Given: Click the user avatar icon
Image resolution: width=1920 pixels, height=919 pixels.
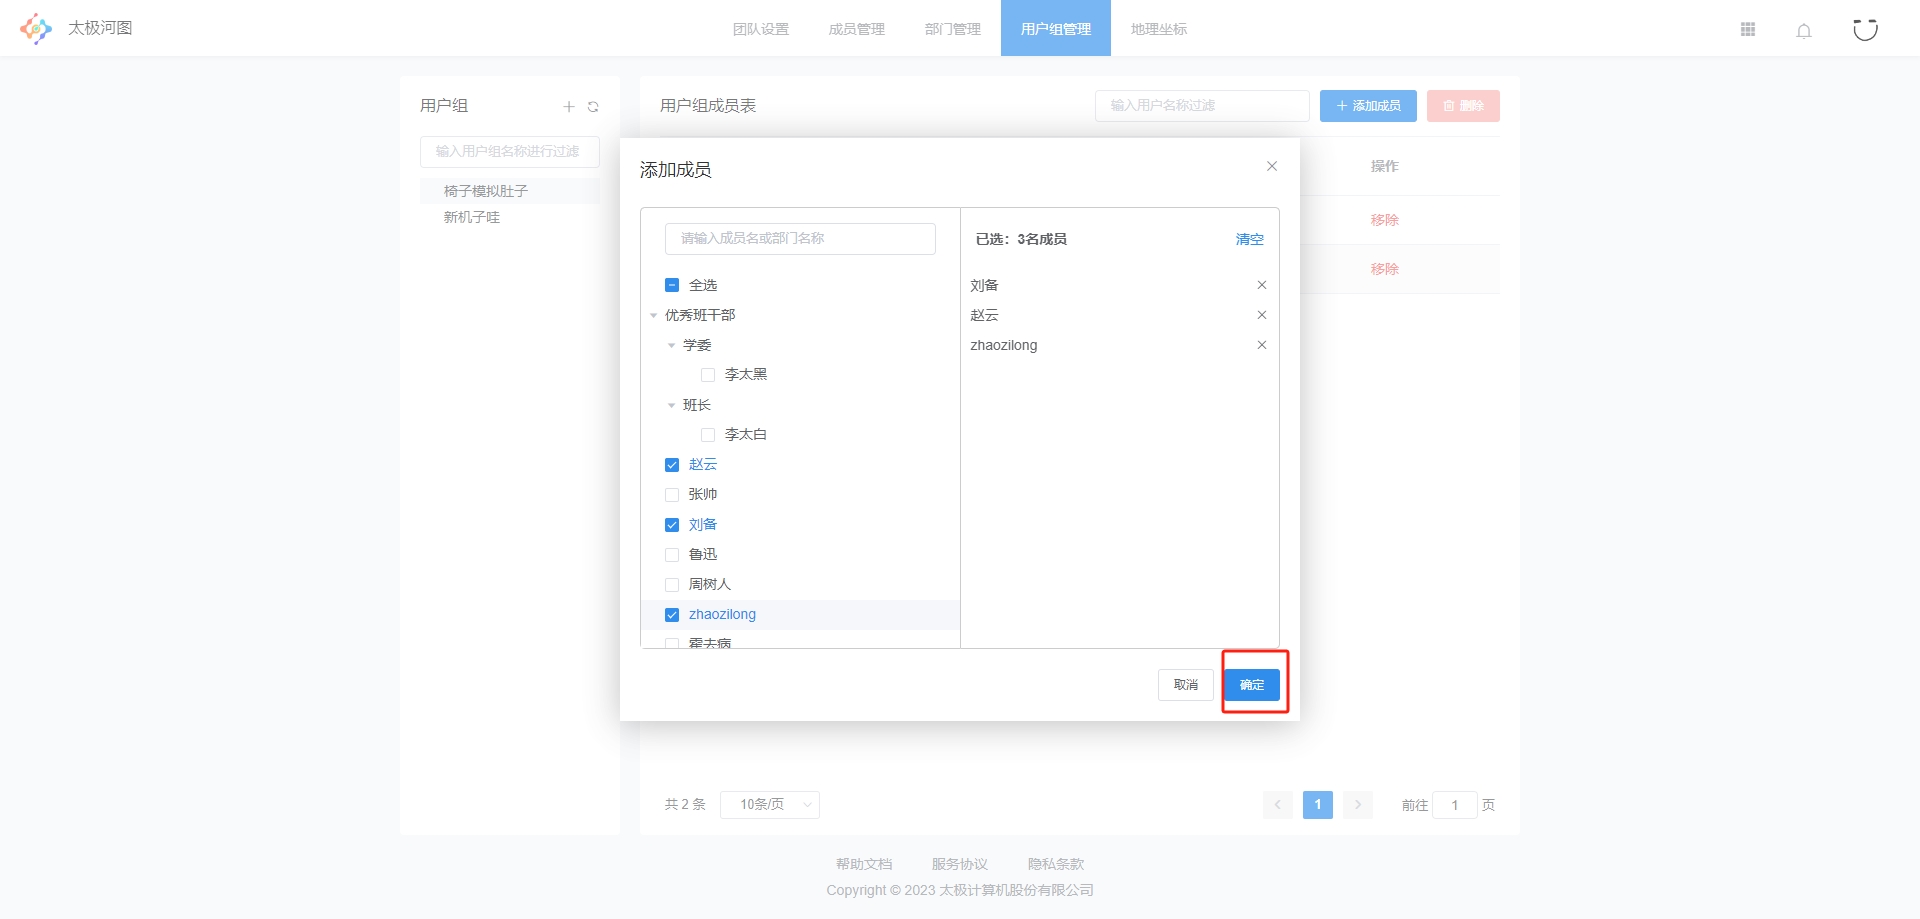Looking at the screenshot, I should click(x=1865, y=29).
